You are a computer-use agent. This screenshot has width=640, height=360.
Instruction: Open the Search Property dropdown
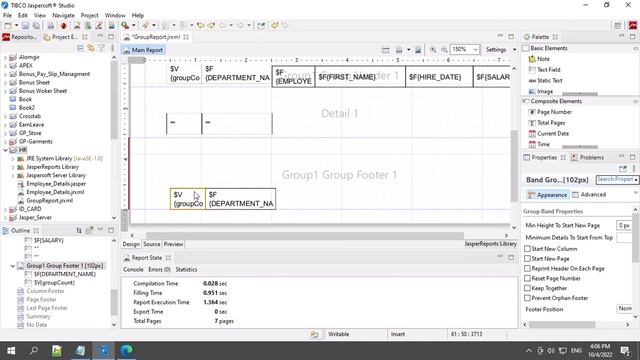[x=636, y=180]
